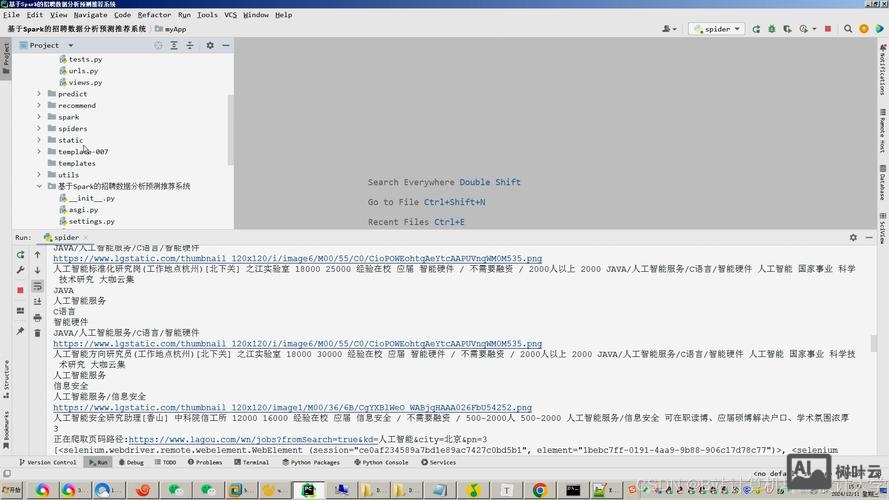Open the user account dropdown in toolbar
Screen dimensions: 889x500
[669, 29]
